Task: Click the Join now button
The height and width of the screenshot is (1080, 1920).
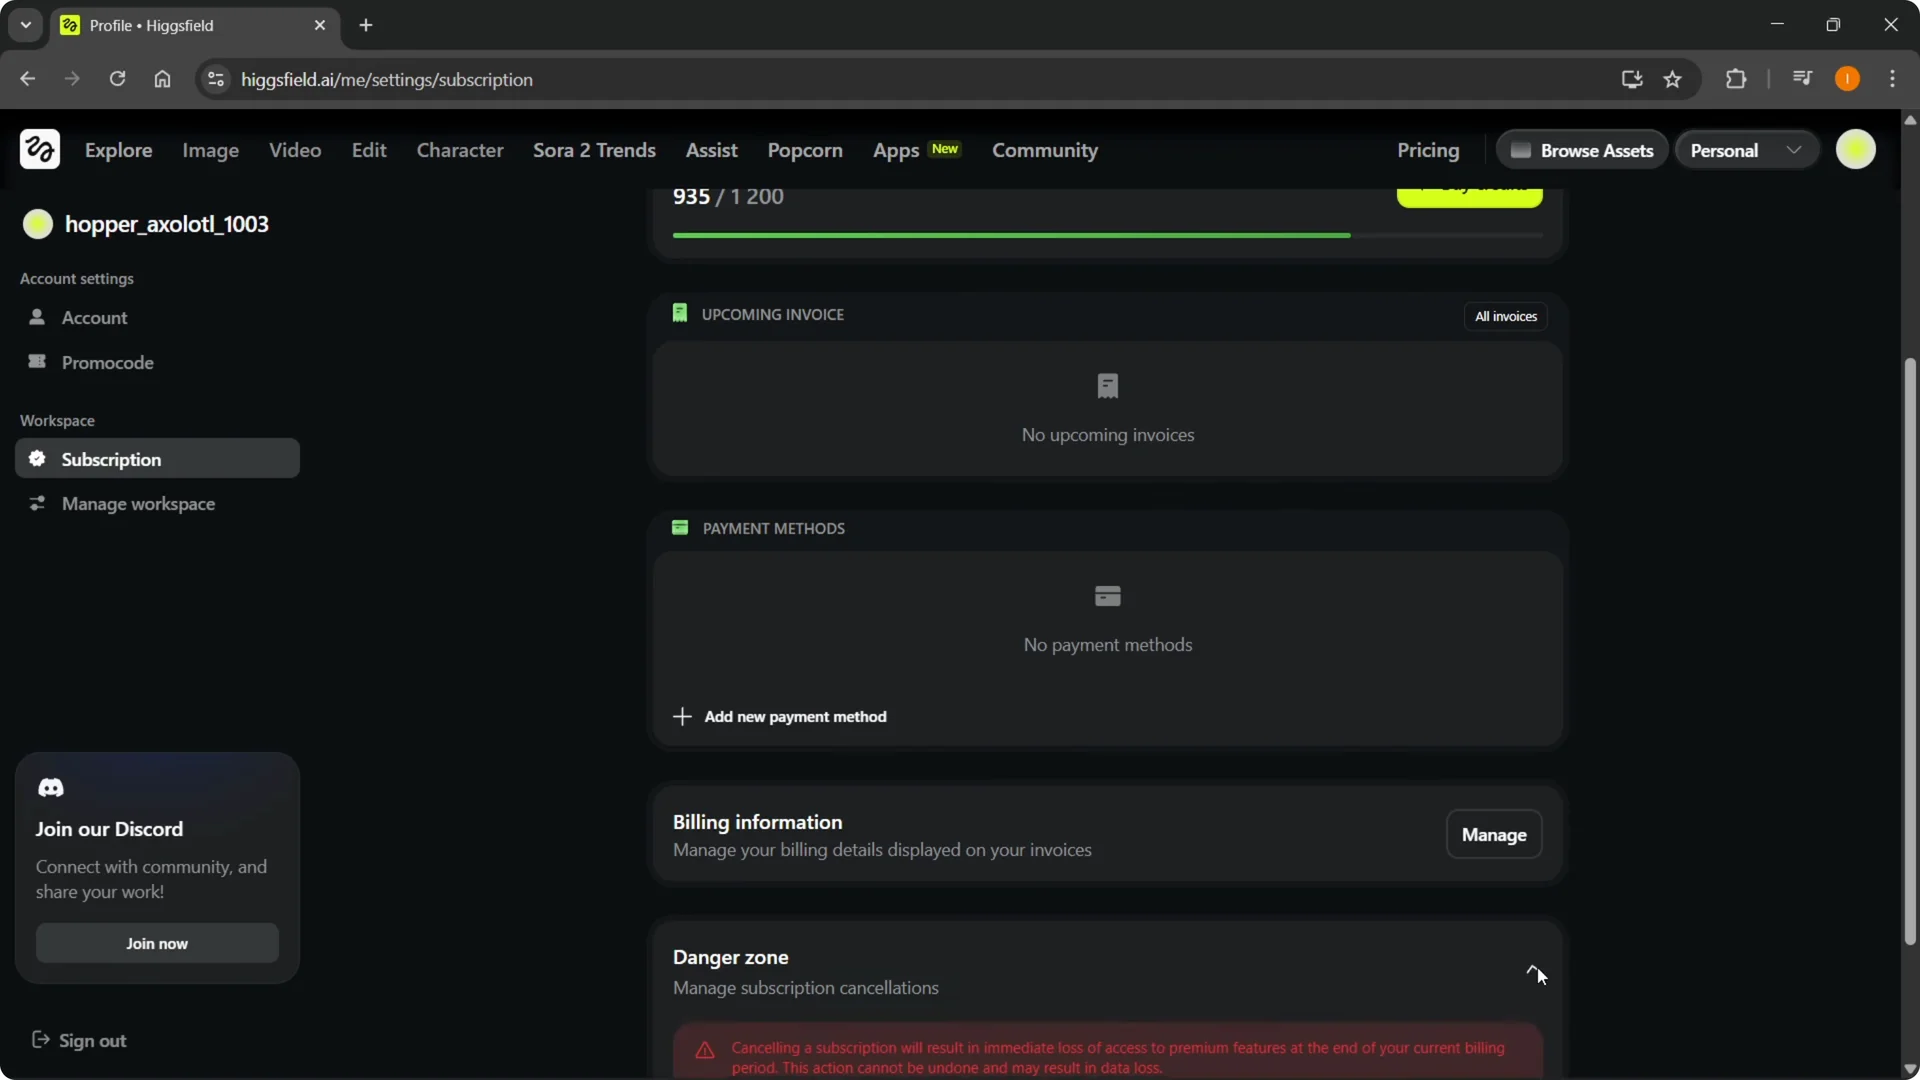Action: click(156, 943)
